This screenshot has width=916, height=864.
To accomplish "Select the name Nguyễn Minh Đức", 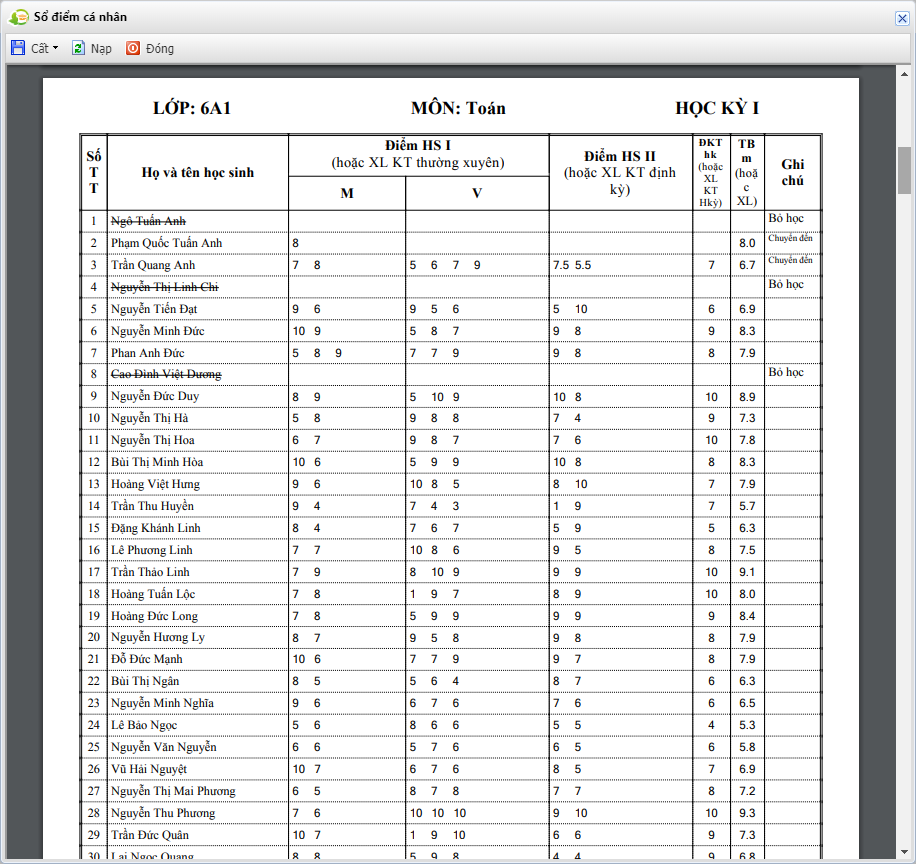I will coord(158,331).
